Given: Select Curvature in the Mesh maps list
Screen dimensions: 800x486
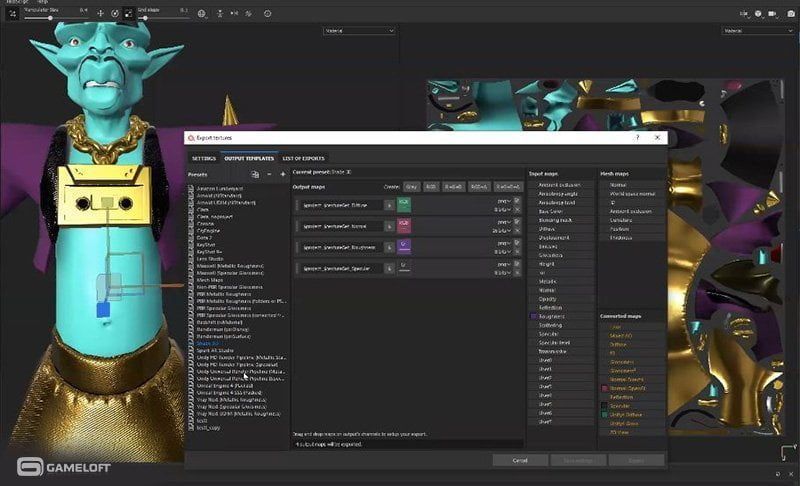Looking at the screenshot, I should coord(621,220).
